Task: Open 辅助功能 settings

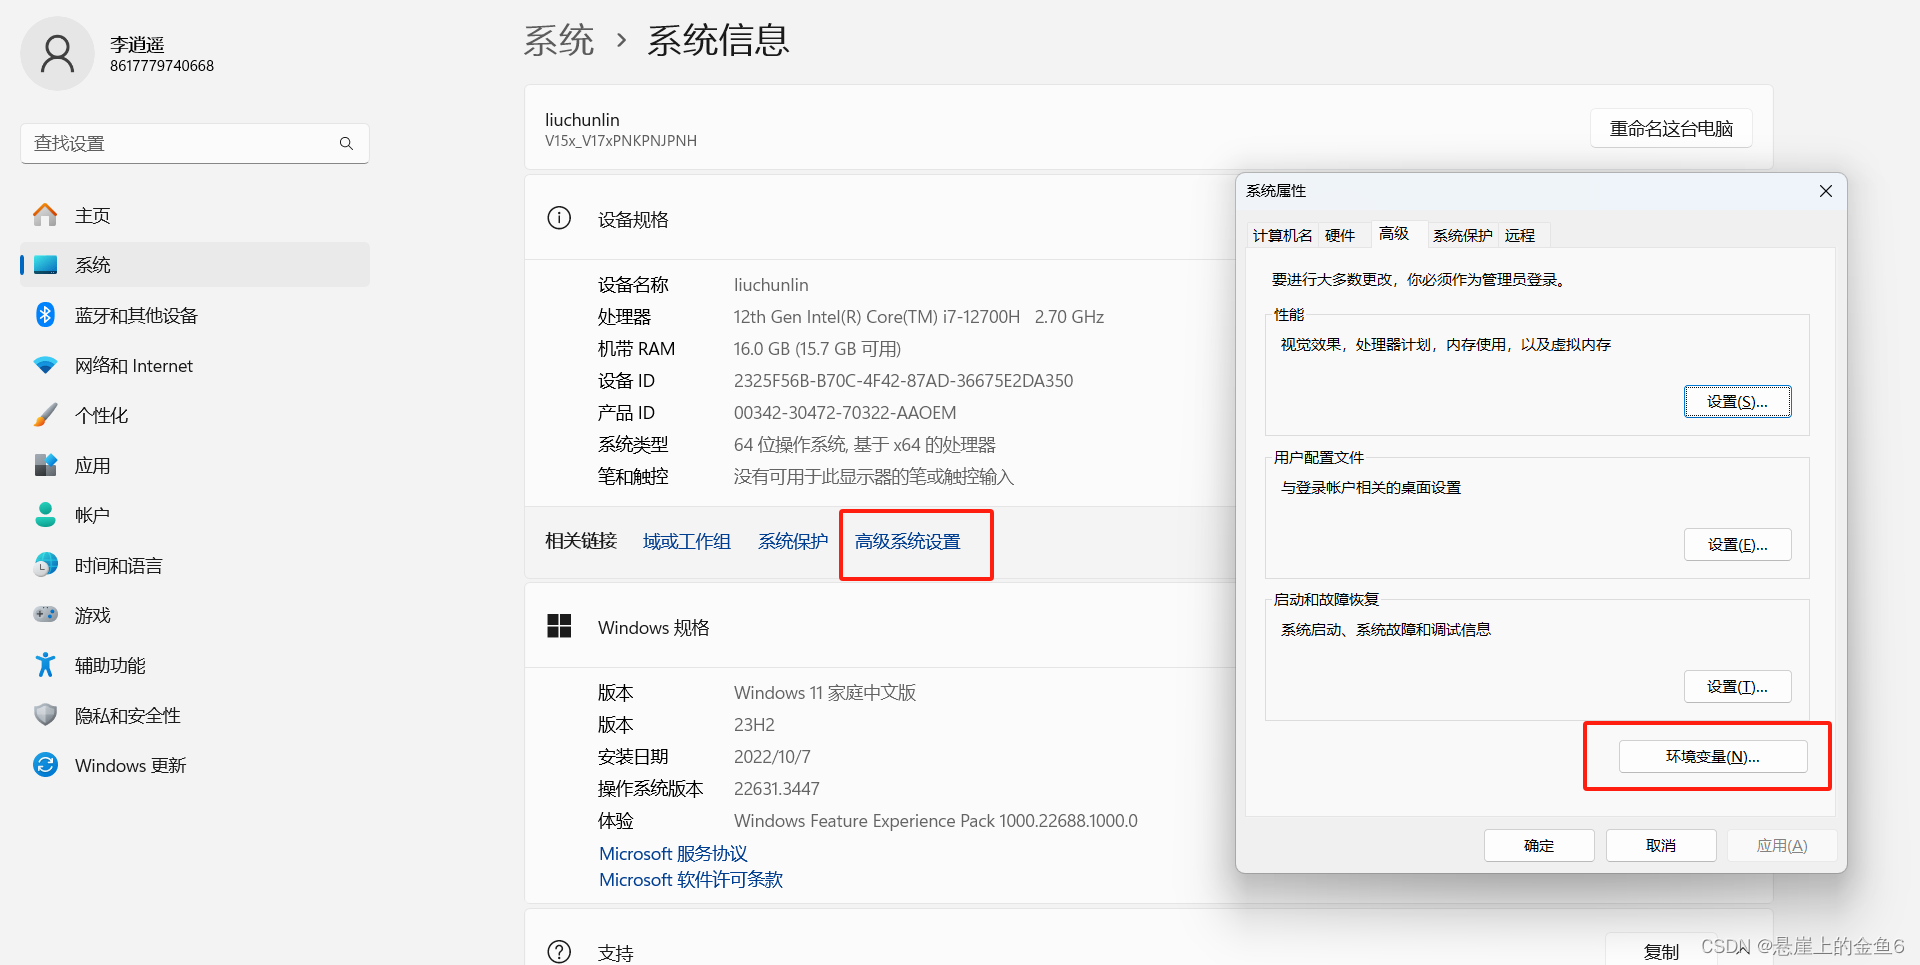Action: pos(195,665)
